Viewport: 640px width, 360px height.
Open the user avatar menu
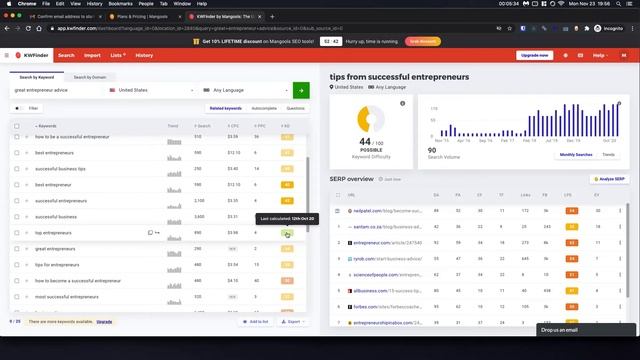click(x=624, y=55)
